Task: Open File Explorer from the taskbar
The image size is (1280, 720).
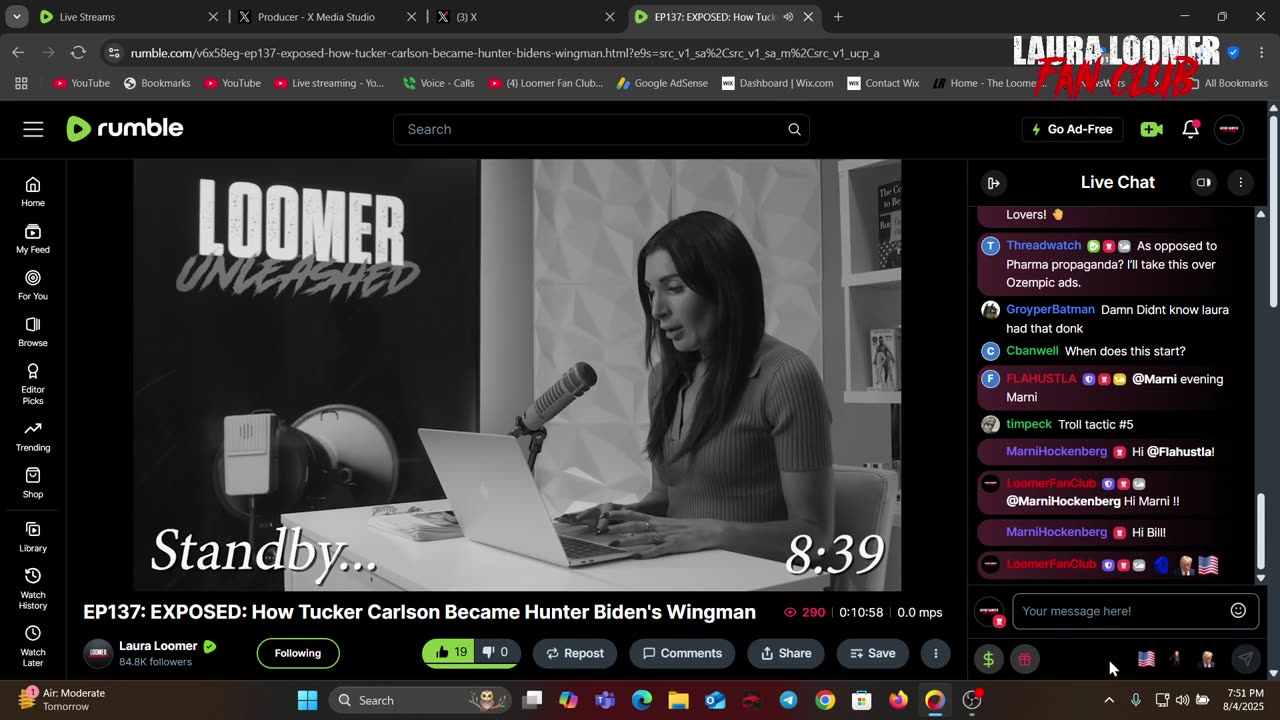Action: pos(678,700)
